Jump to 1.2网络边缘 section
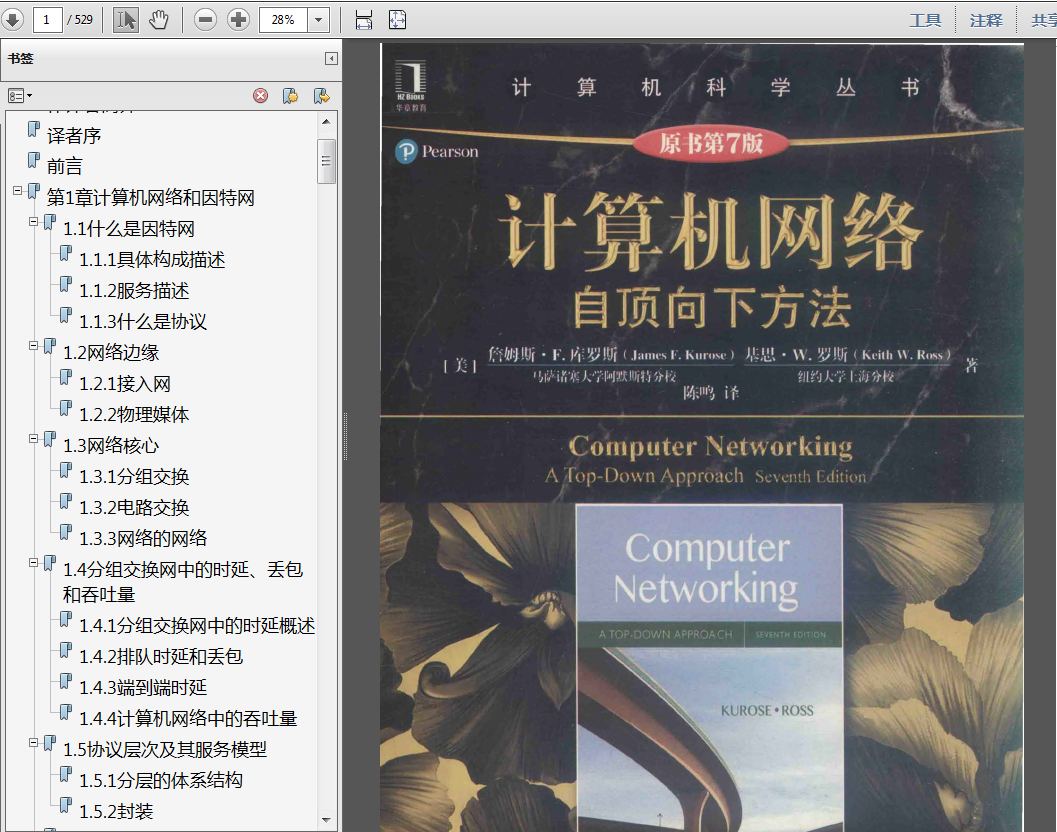Screen dimensions: 1057x832 click(111, 353)
